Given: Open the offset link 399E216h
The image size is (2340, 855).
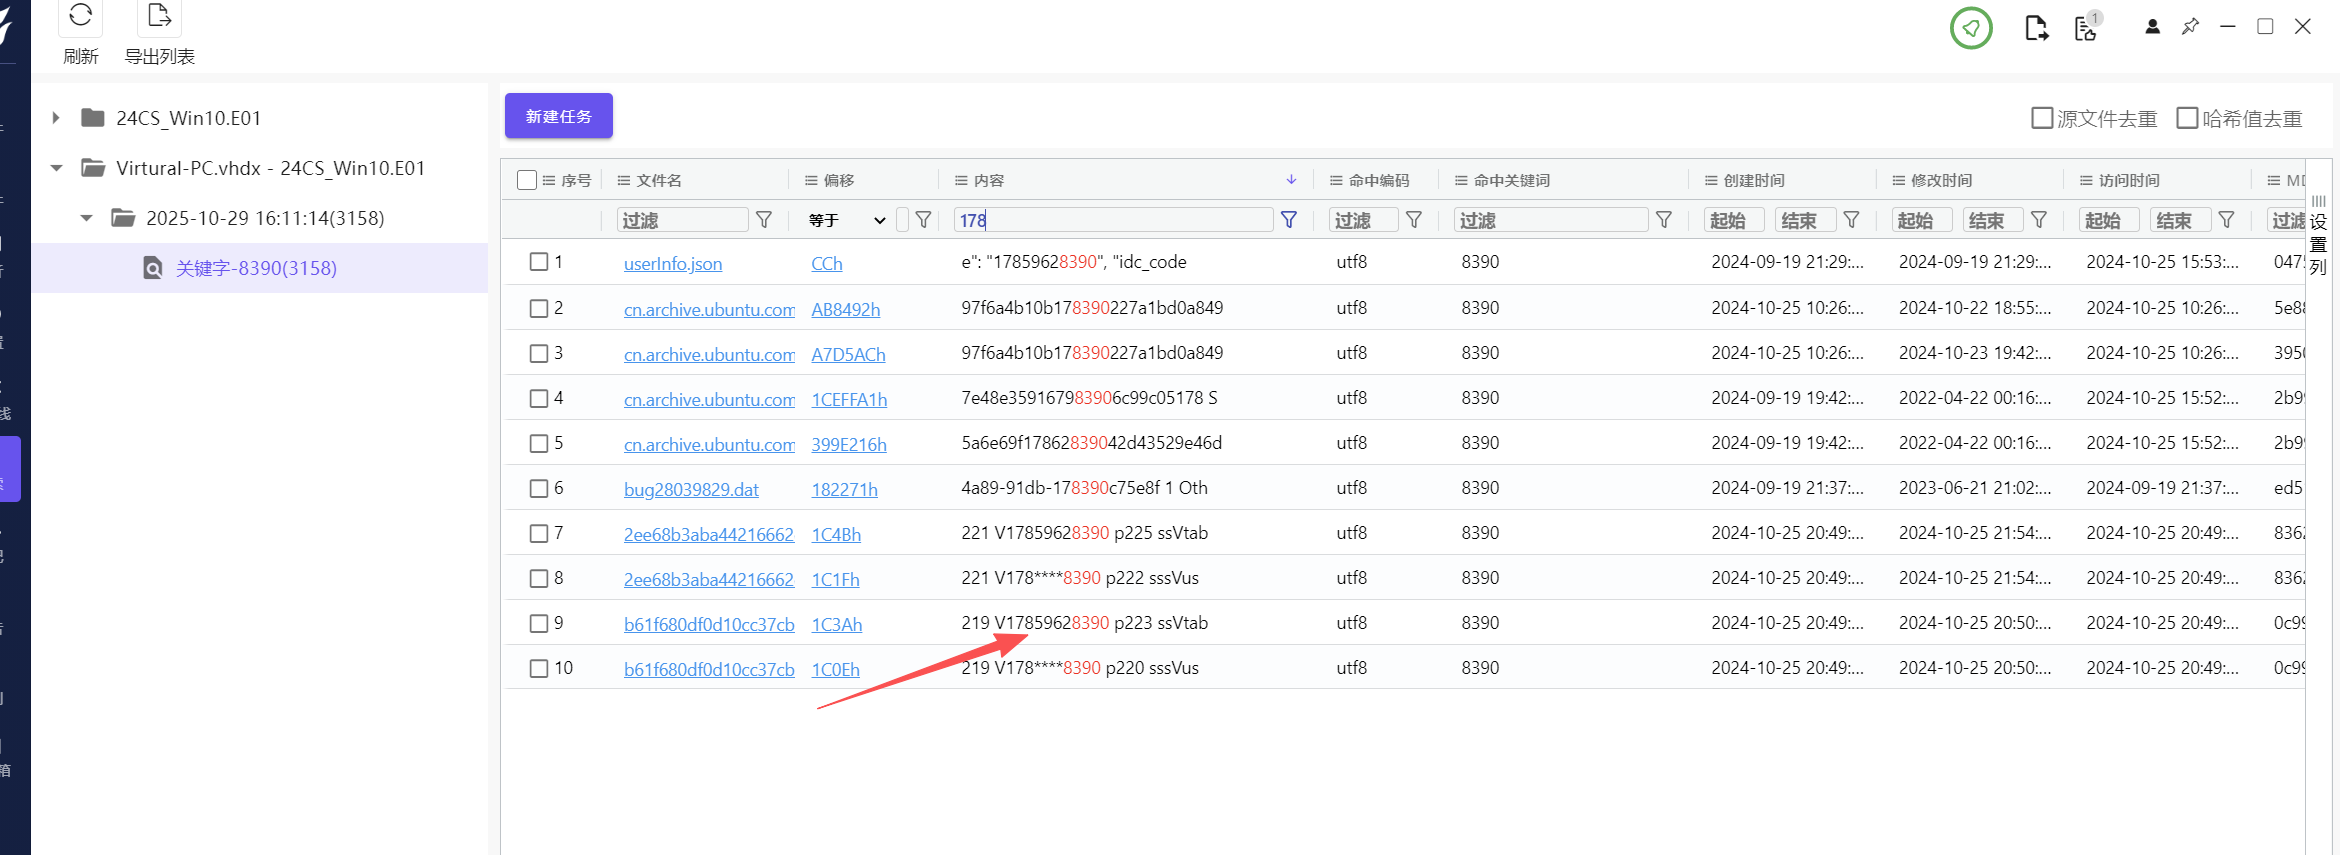Looking at the screenshot, I should [849, 444].
